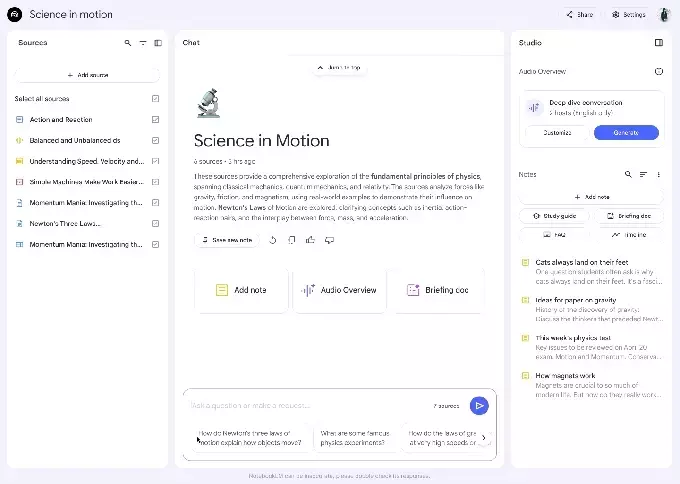Uncheck Balanced and Unbalanced source
This screenshot has width=680, height=484.
156,140
